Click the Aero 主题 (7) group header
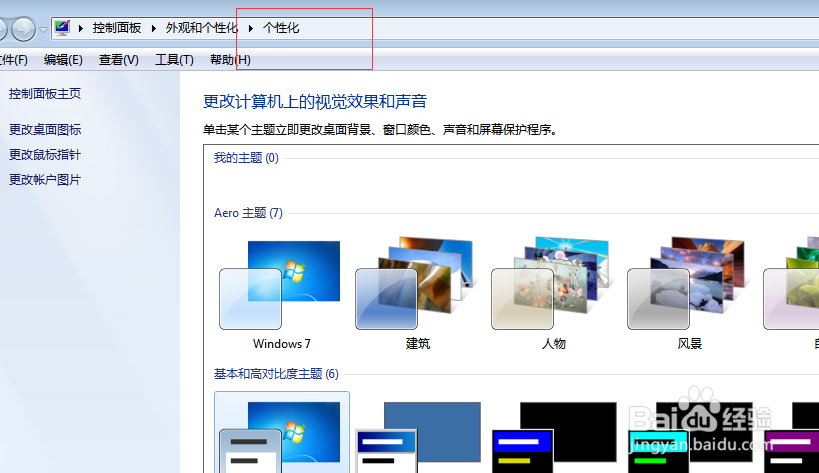Viewport: 819px width, 473px height. [248, 213]
